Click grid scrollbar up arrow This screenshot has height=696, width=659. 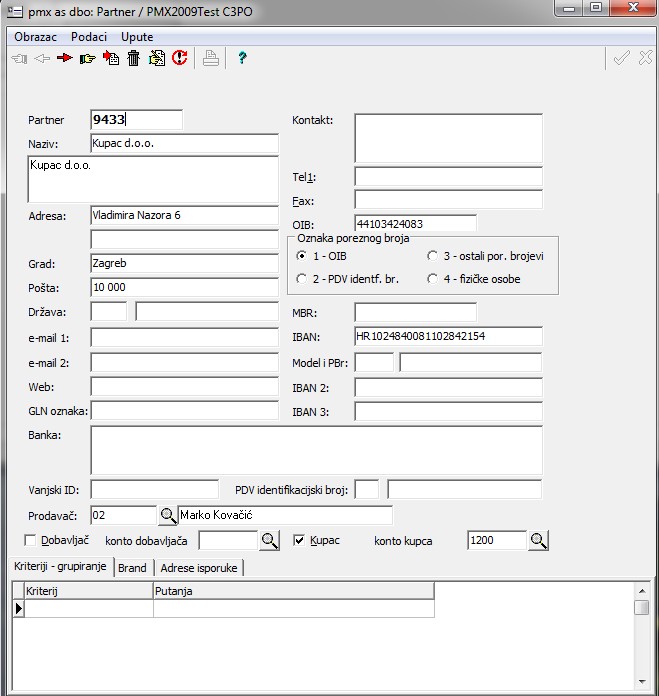tap(642, 591)
